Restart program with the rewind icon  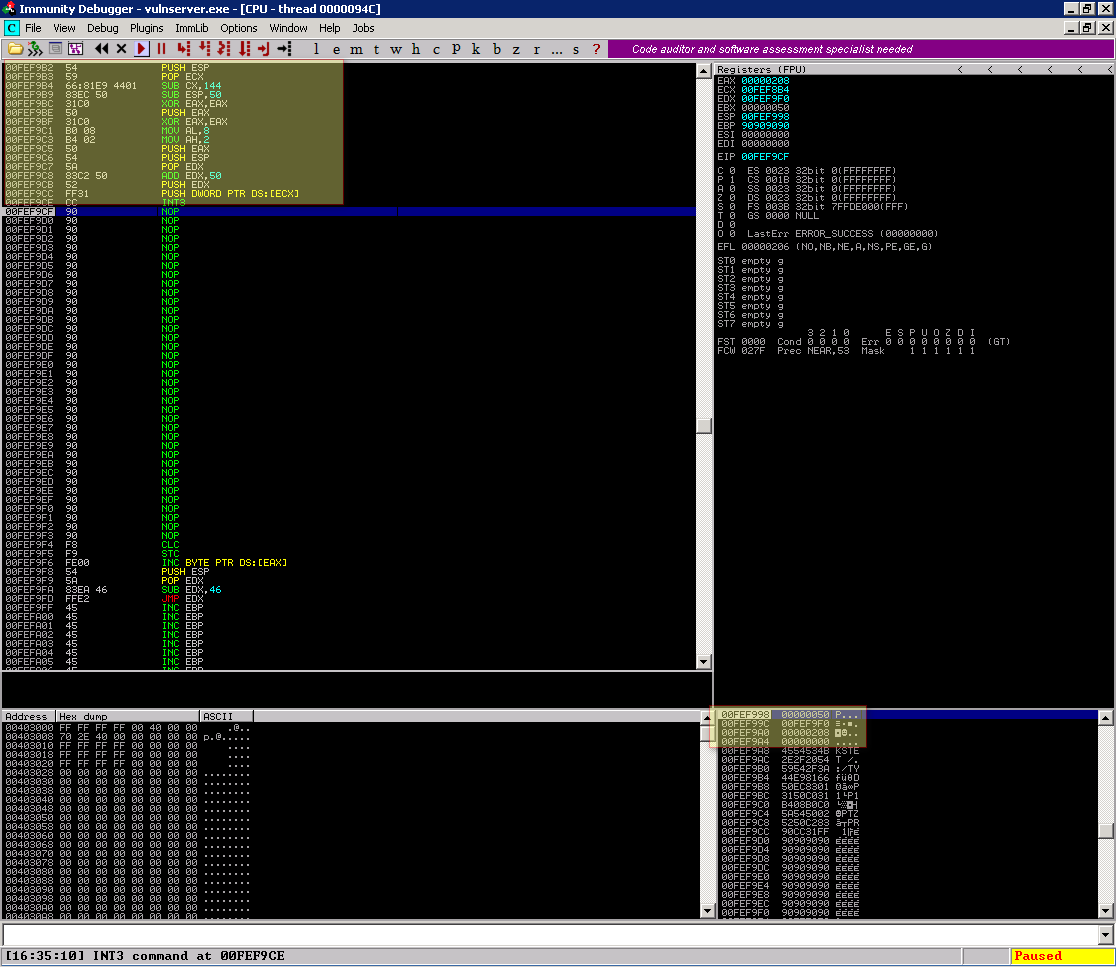coord(102,49)
